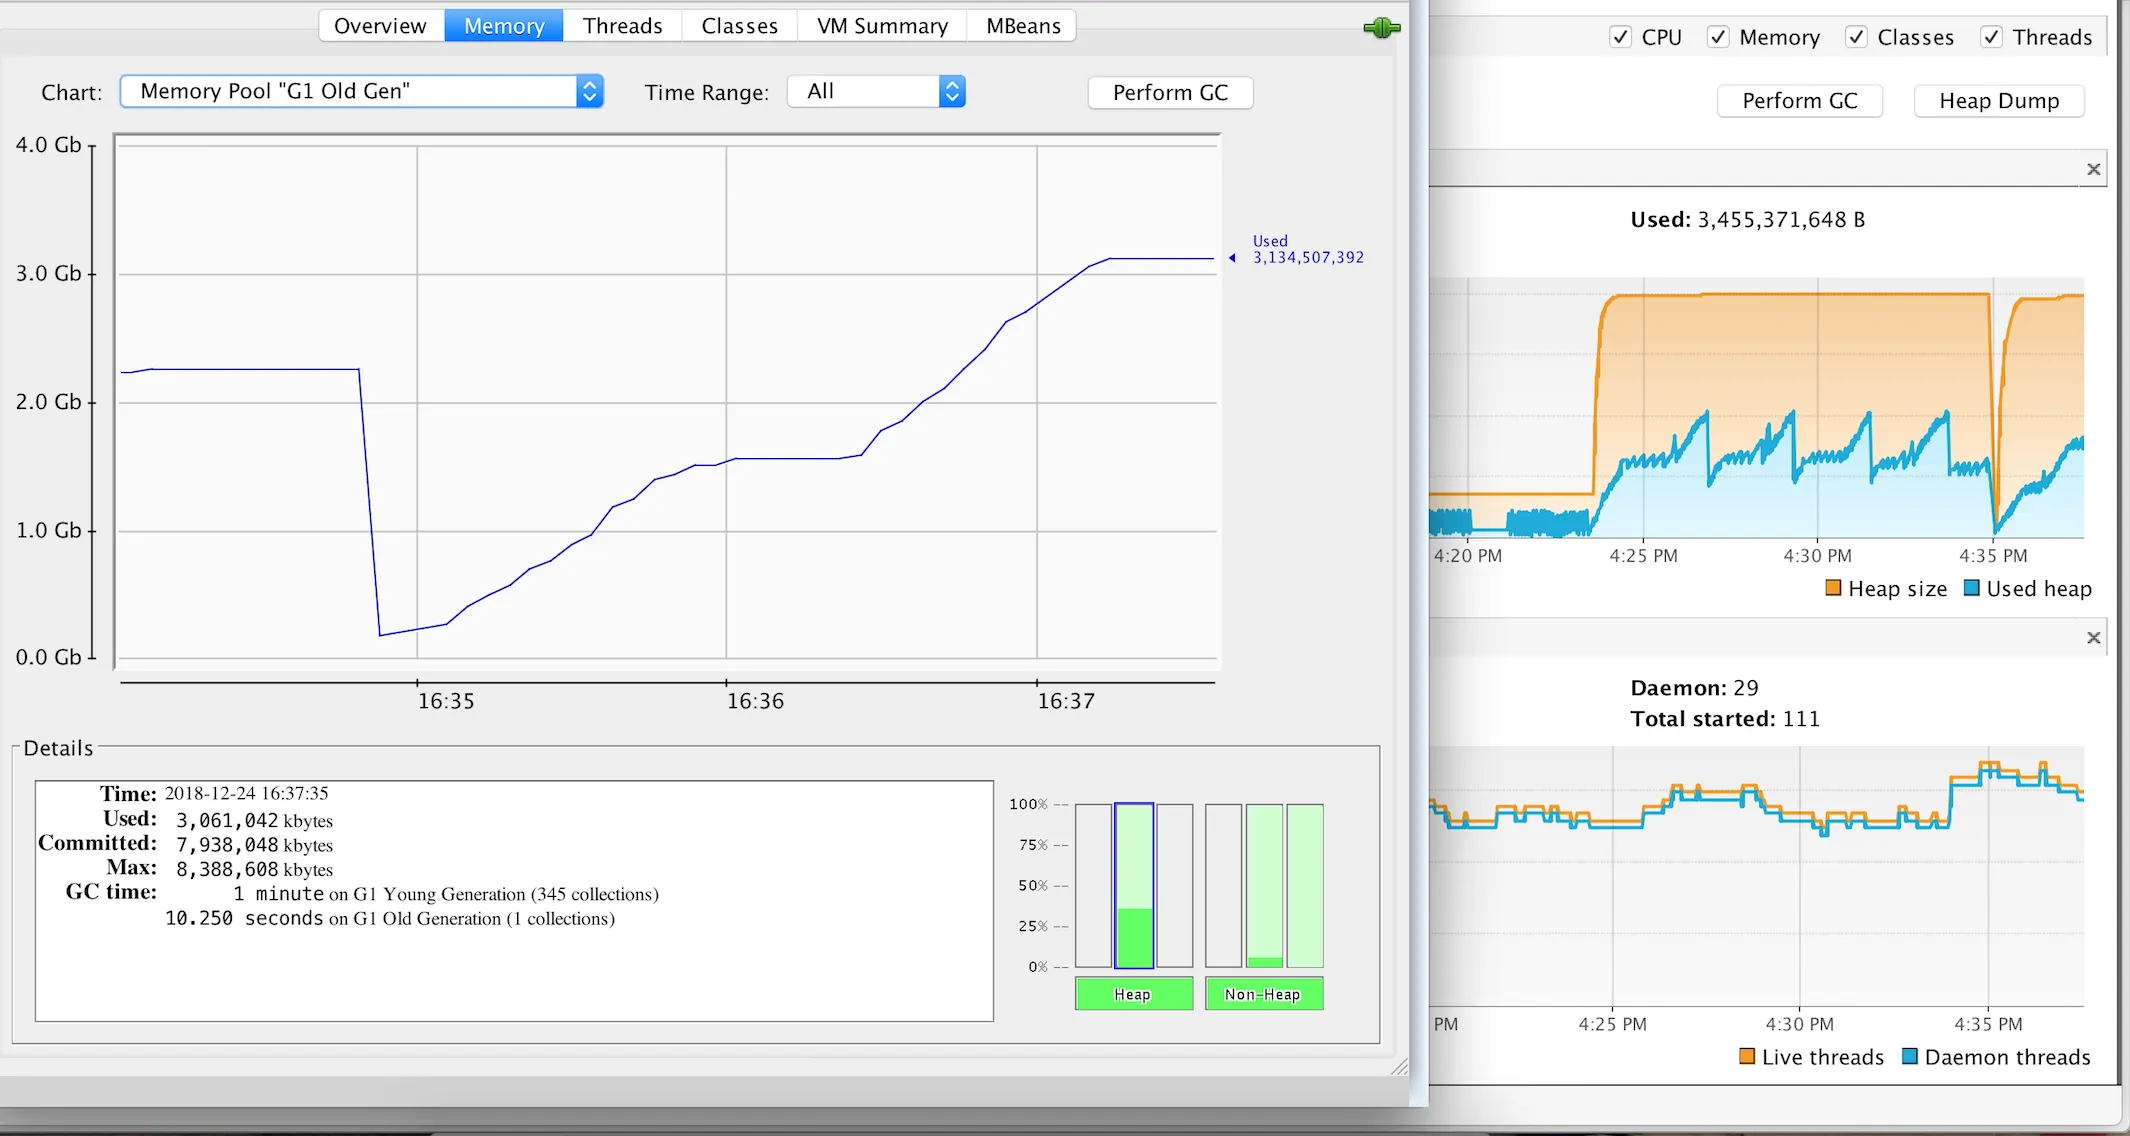Close the heap memory chart panel
The width and height of the screenshot is (2130, 1136).
(x=2093, y=169)
